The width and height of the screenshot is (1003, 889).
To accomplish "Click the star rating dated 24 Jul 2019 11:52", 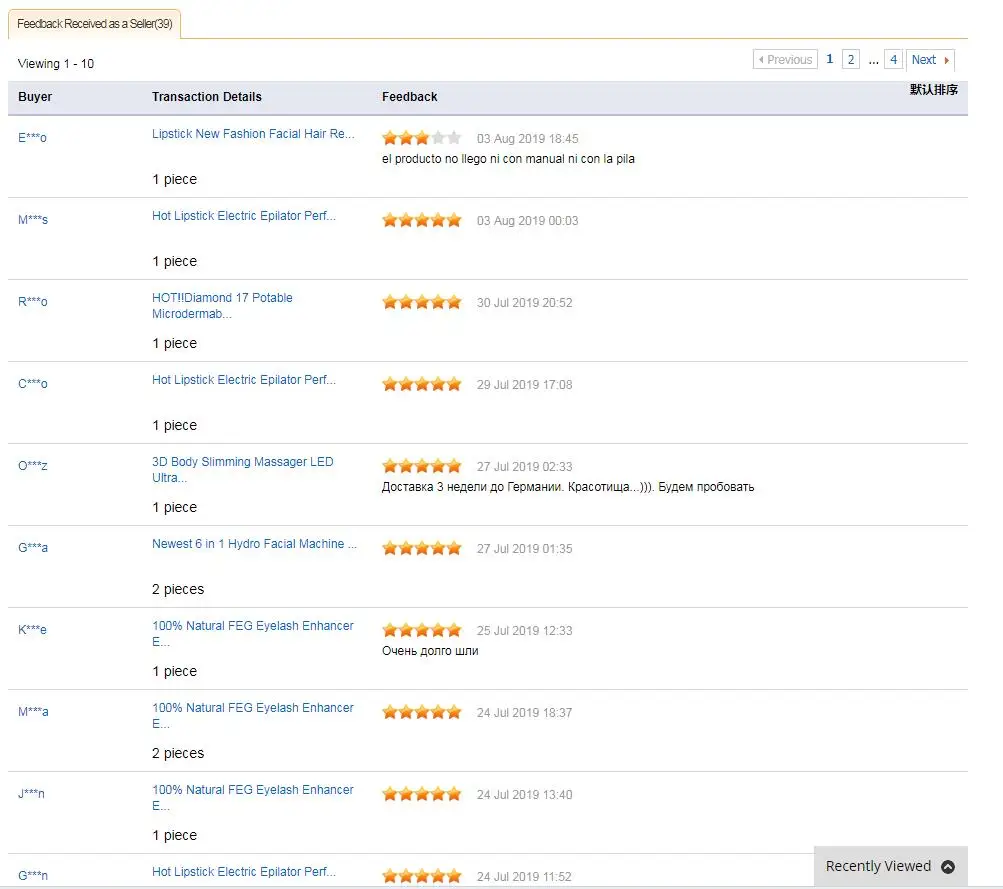I will click(x=422, y=876).
